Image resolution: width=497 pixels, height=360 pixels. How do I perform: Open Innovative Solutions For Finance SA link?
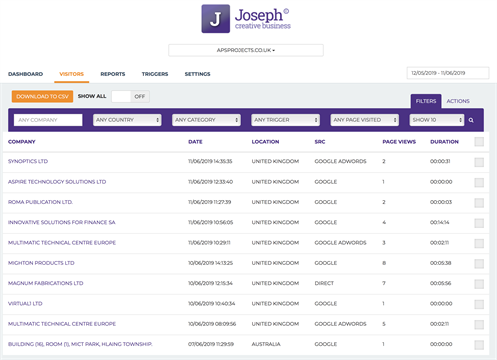tap(62, 222)
